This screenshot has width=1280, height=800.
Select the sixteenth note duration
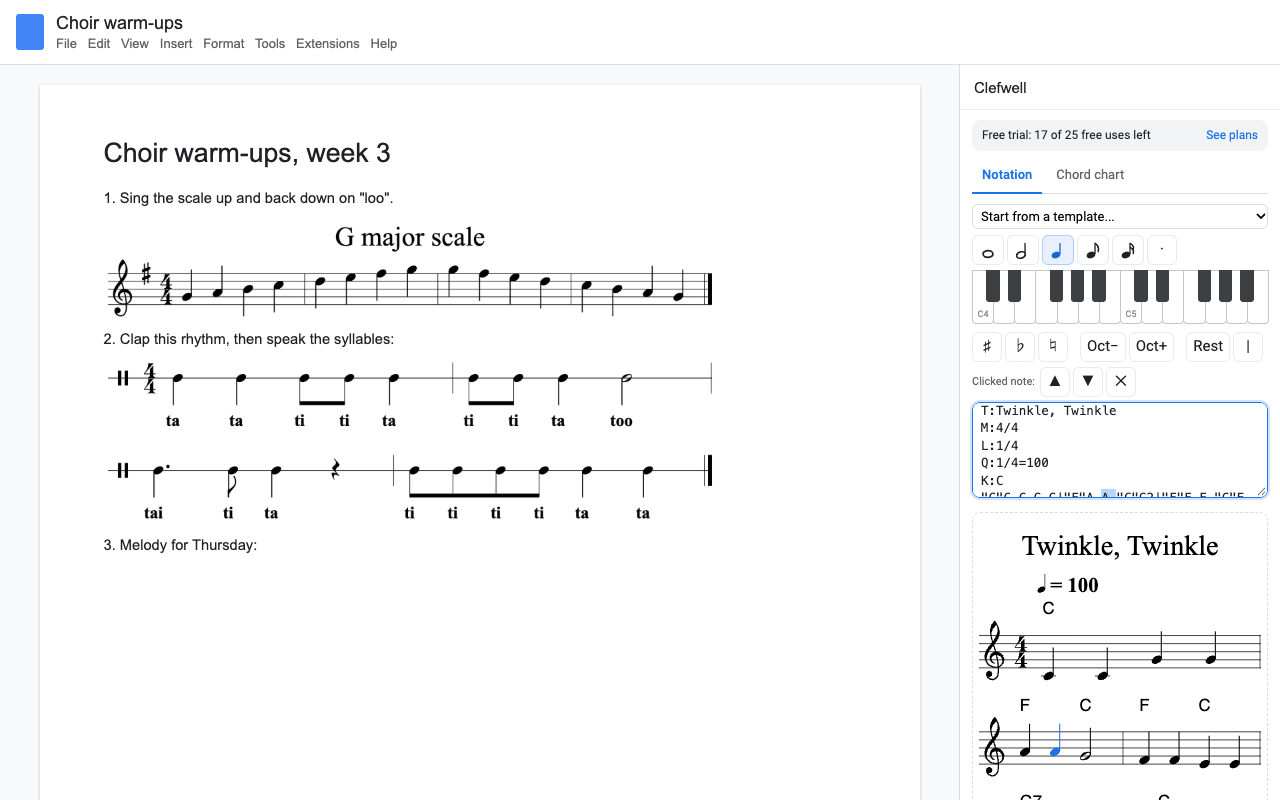pyautogui.click(x=1127, y=250)
